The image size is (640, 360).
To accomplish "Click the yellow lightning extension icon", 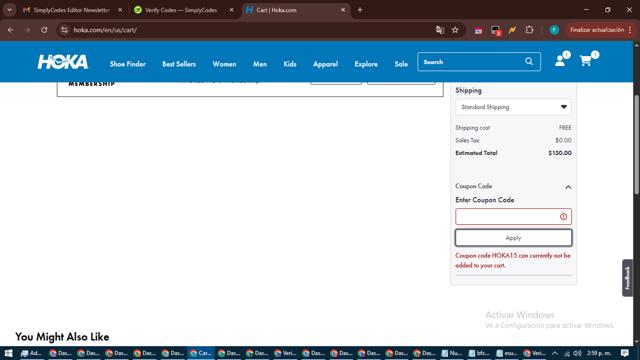I will (512, 30).
